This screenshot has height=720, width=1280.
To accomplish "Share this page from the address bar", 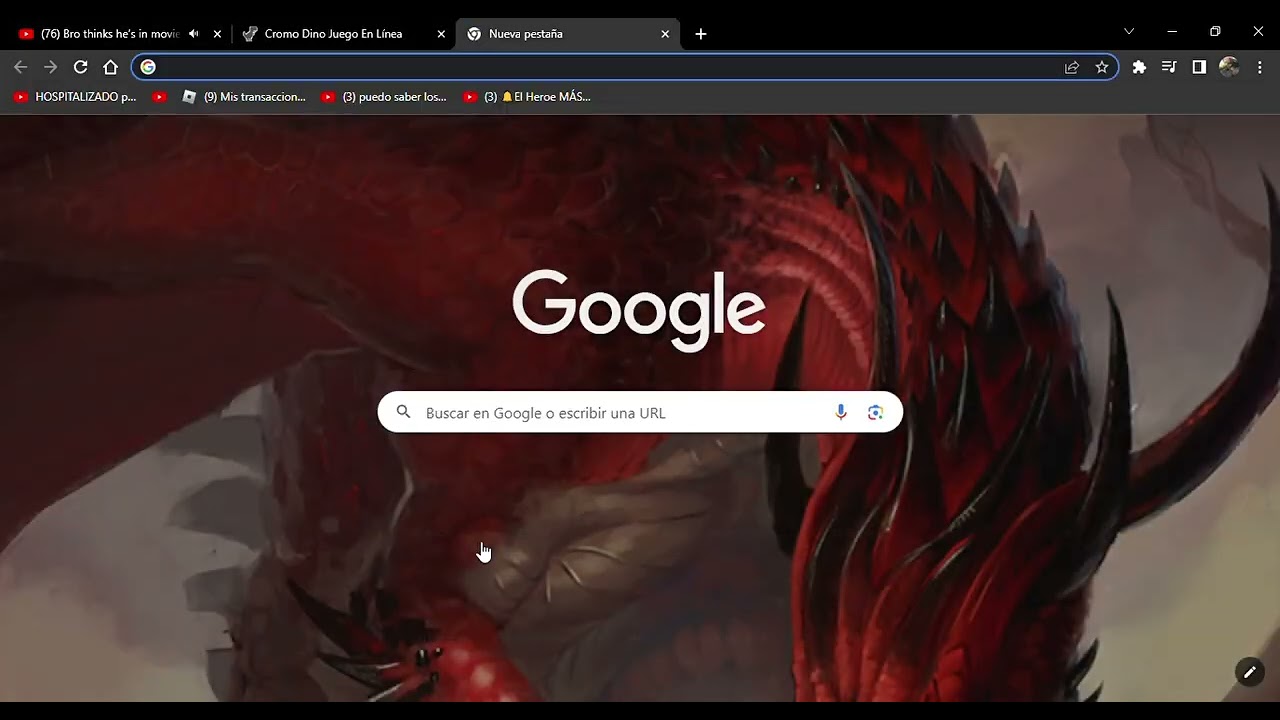I will pyautogui.click(x=1072, y=67).
